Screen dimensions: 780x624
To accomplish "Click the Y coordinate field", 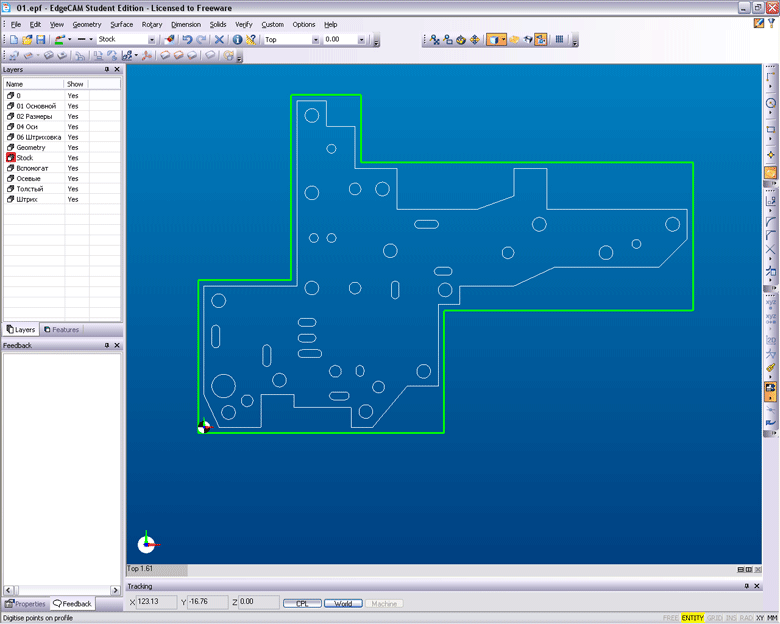I will pyautogui.click(x=208, y=602).
